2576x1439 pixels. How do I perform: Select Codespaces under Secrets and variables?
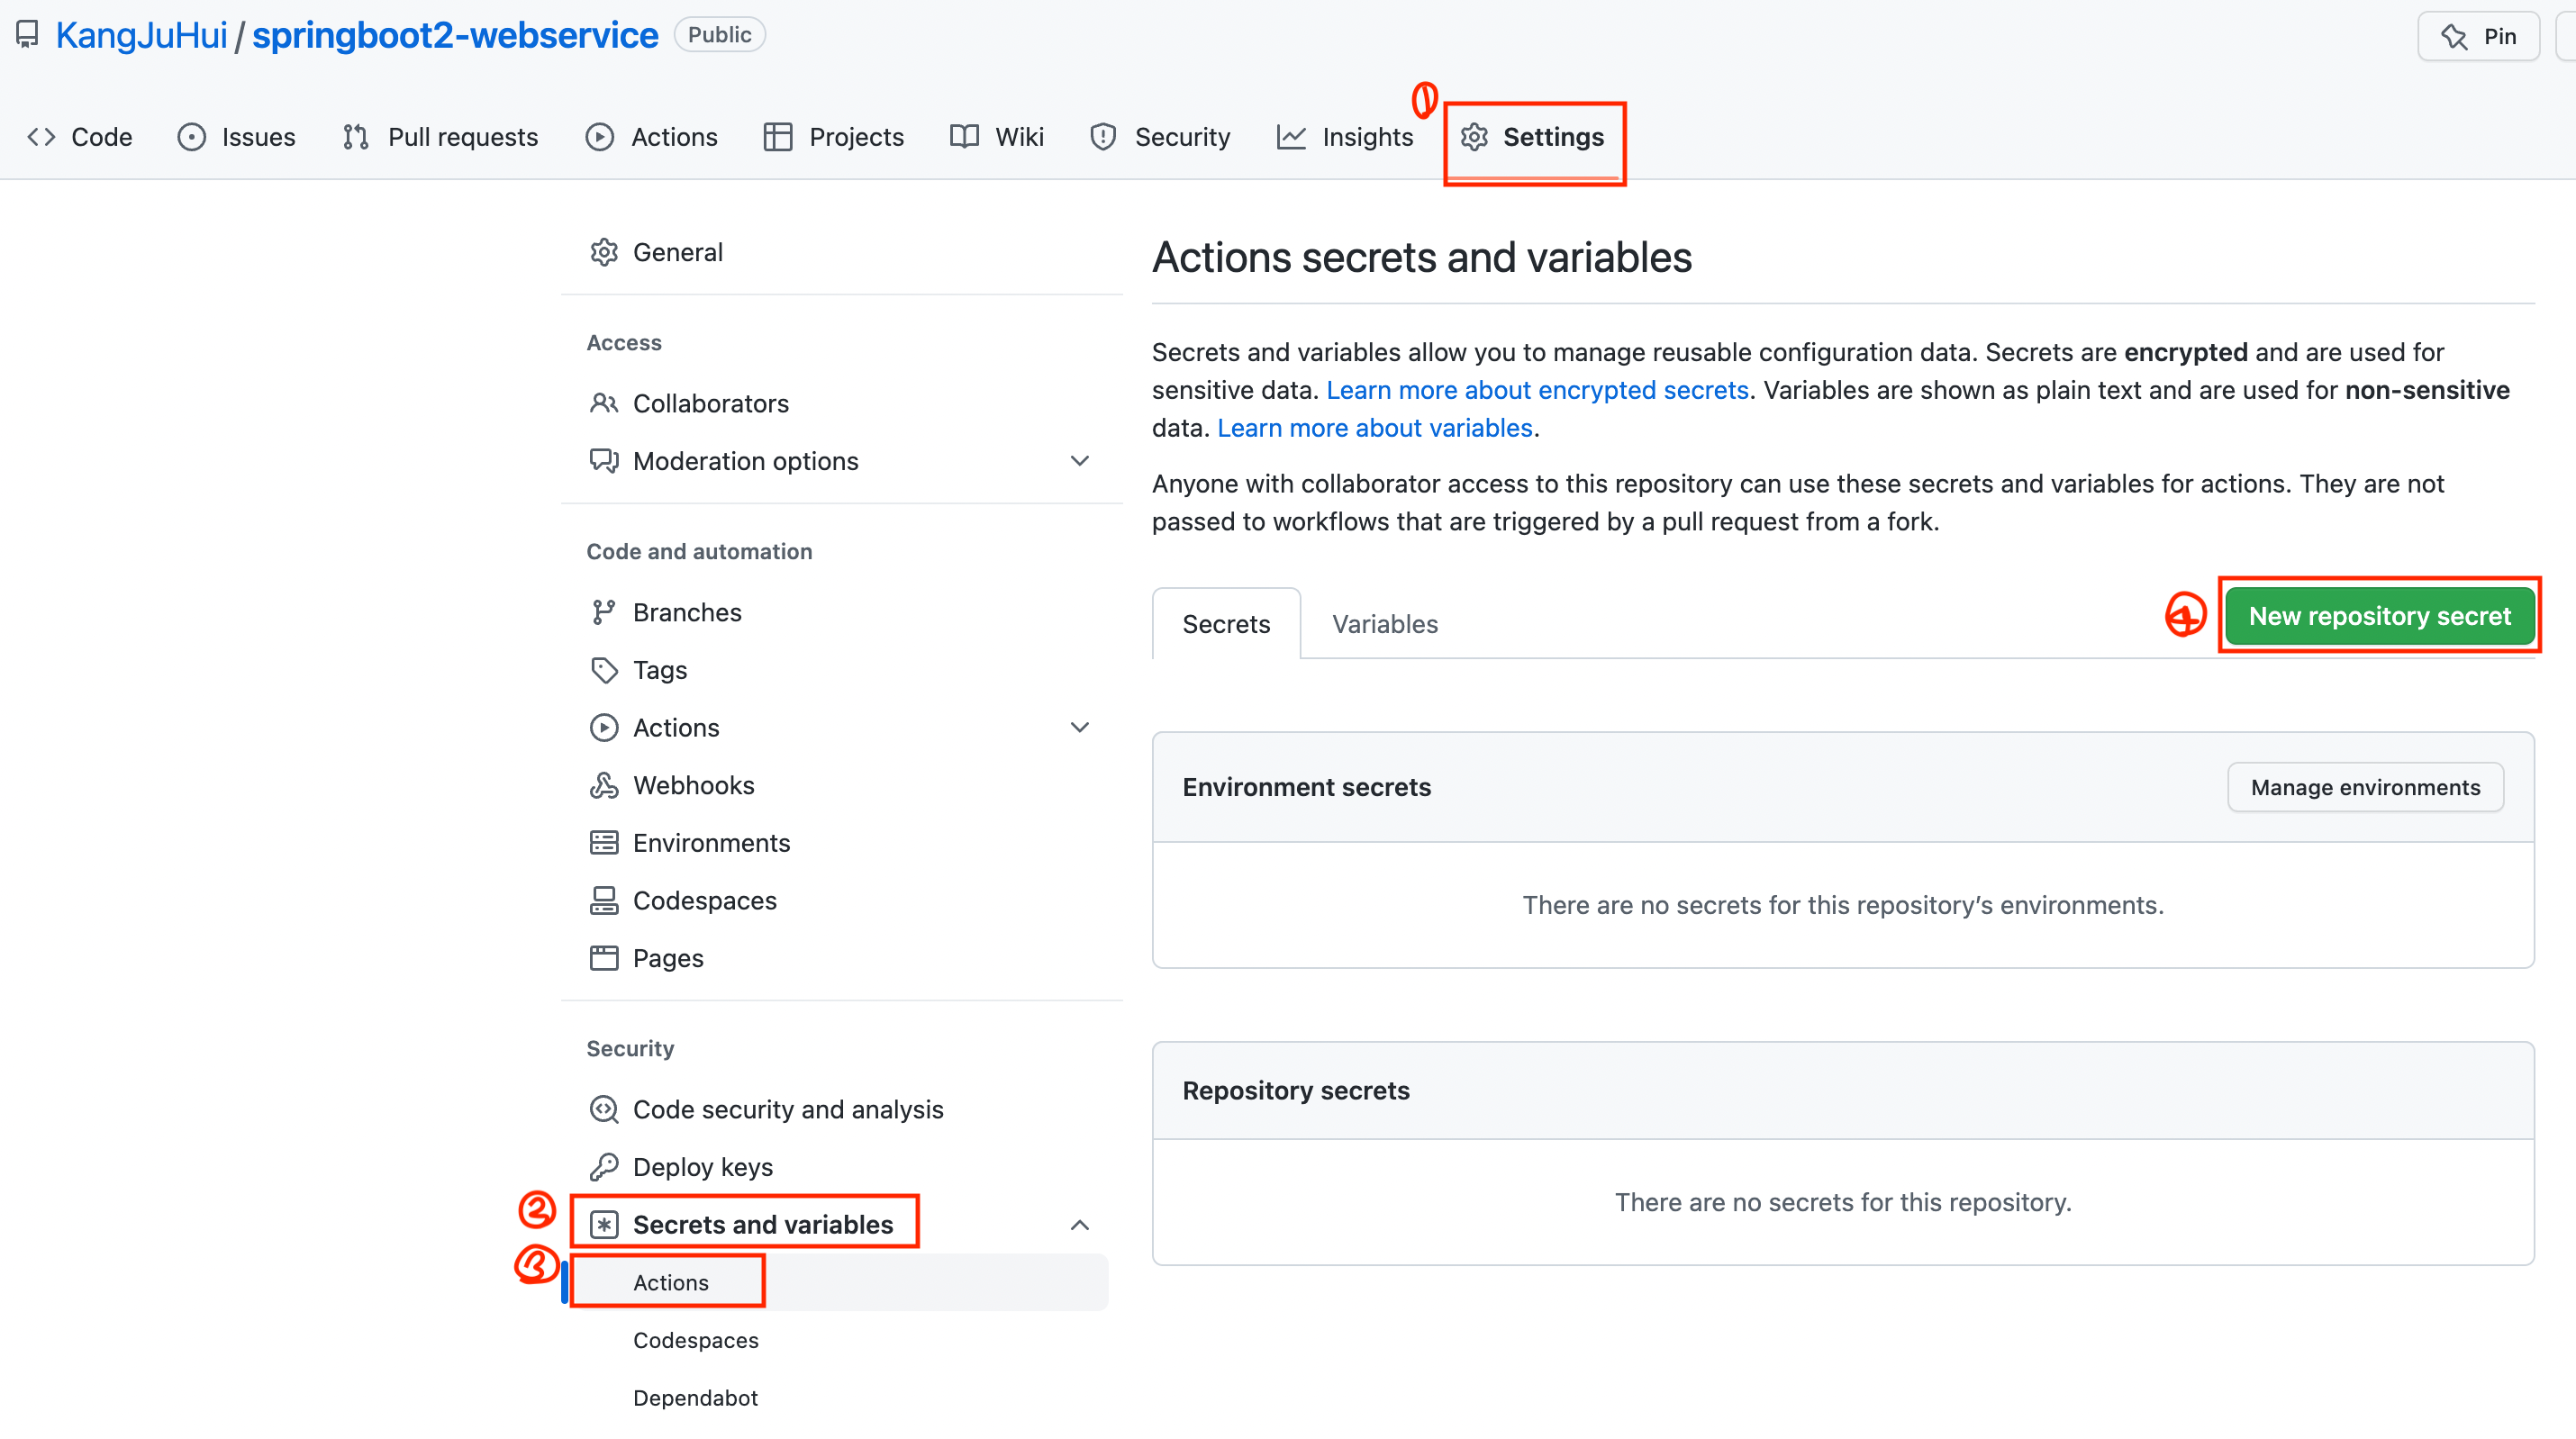click(695, 1341)
